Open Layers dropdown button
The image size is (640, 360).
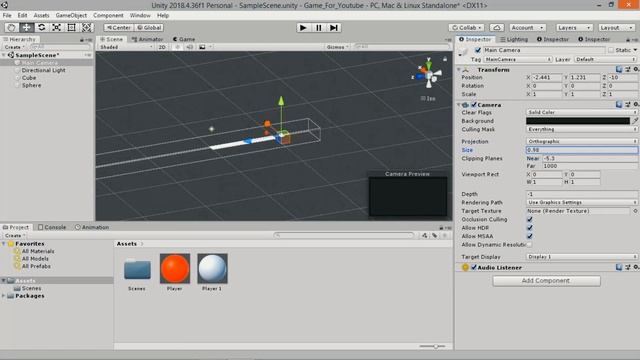point(574,27)
